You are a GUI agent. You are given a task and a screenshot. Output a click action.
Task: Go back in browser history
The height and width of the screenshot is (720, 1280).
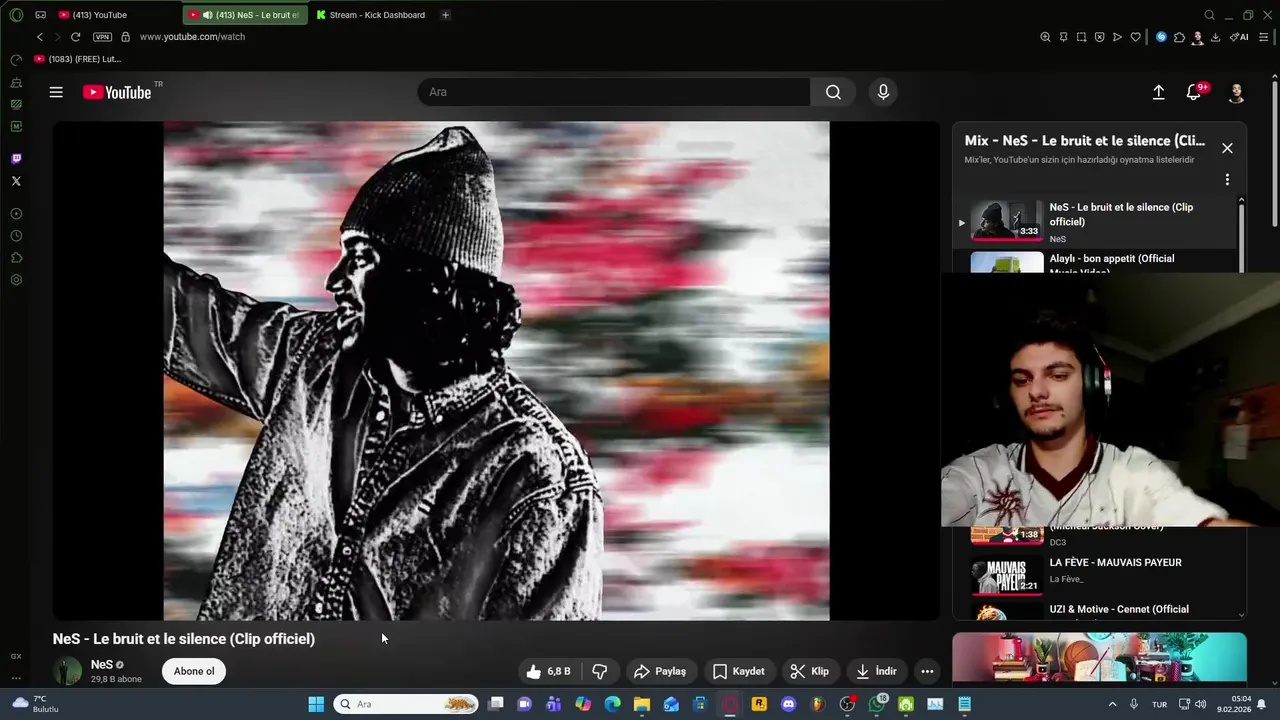[x=40, y=37]
